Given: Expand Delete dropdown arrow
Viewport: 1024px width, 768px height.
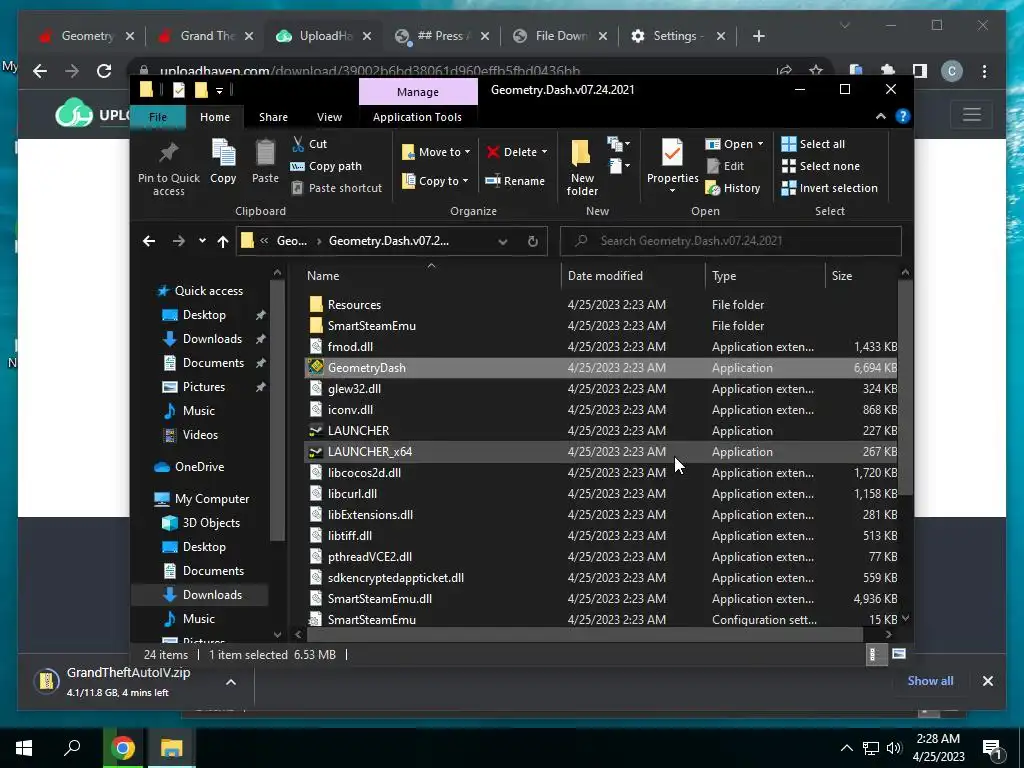Looking at the screenshot, I should click(x=544, y=152).
